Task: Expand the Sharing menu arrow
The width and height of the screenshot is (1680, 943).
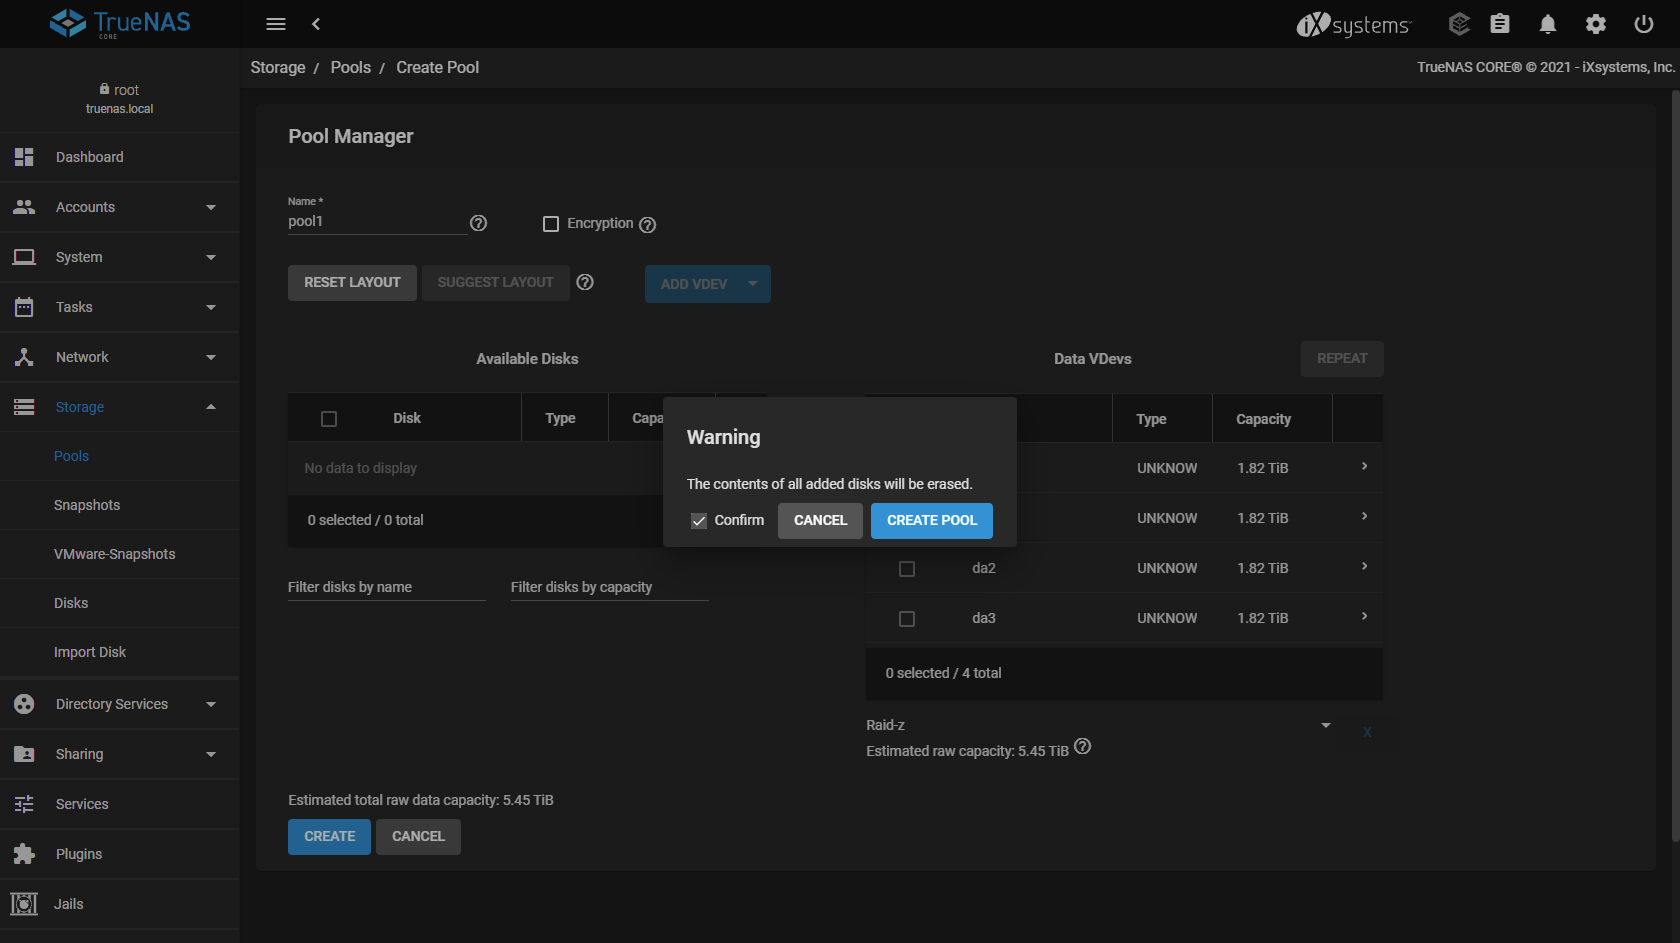Action: click(x=211, y=754)
